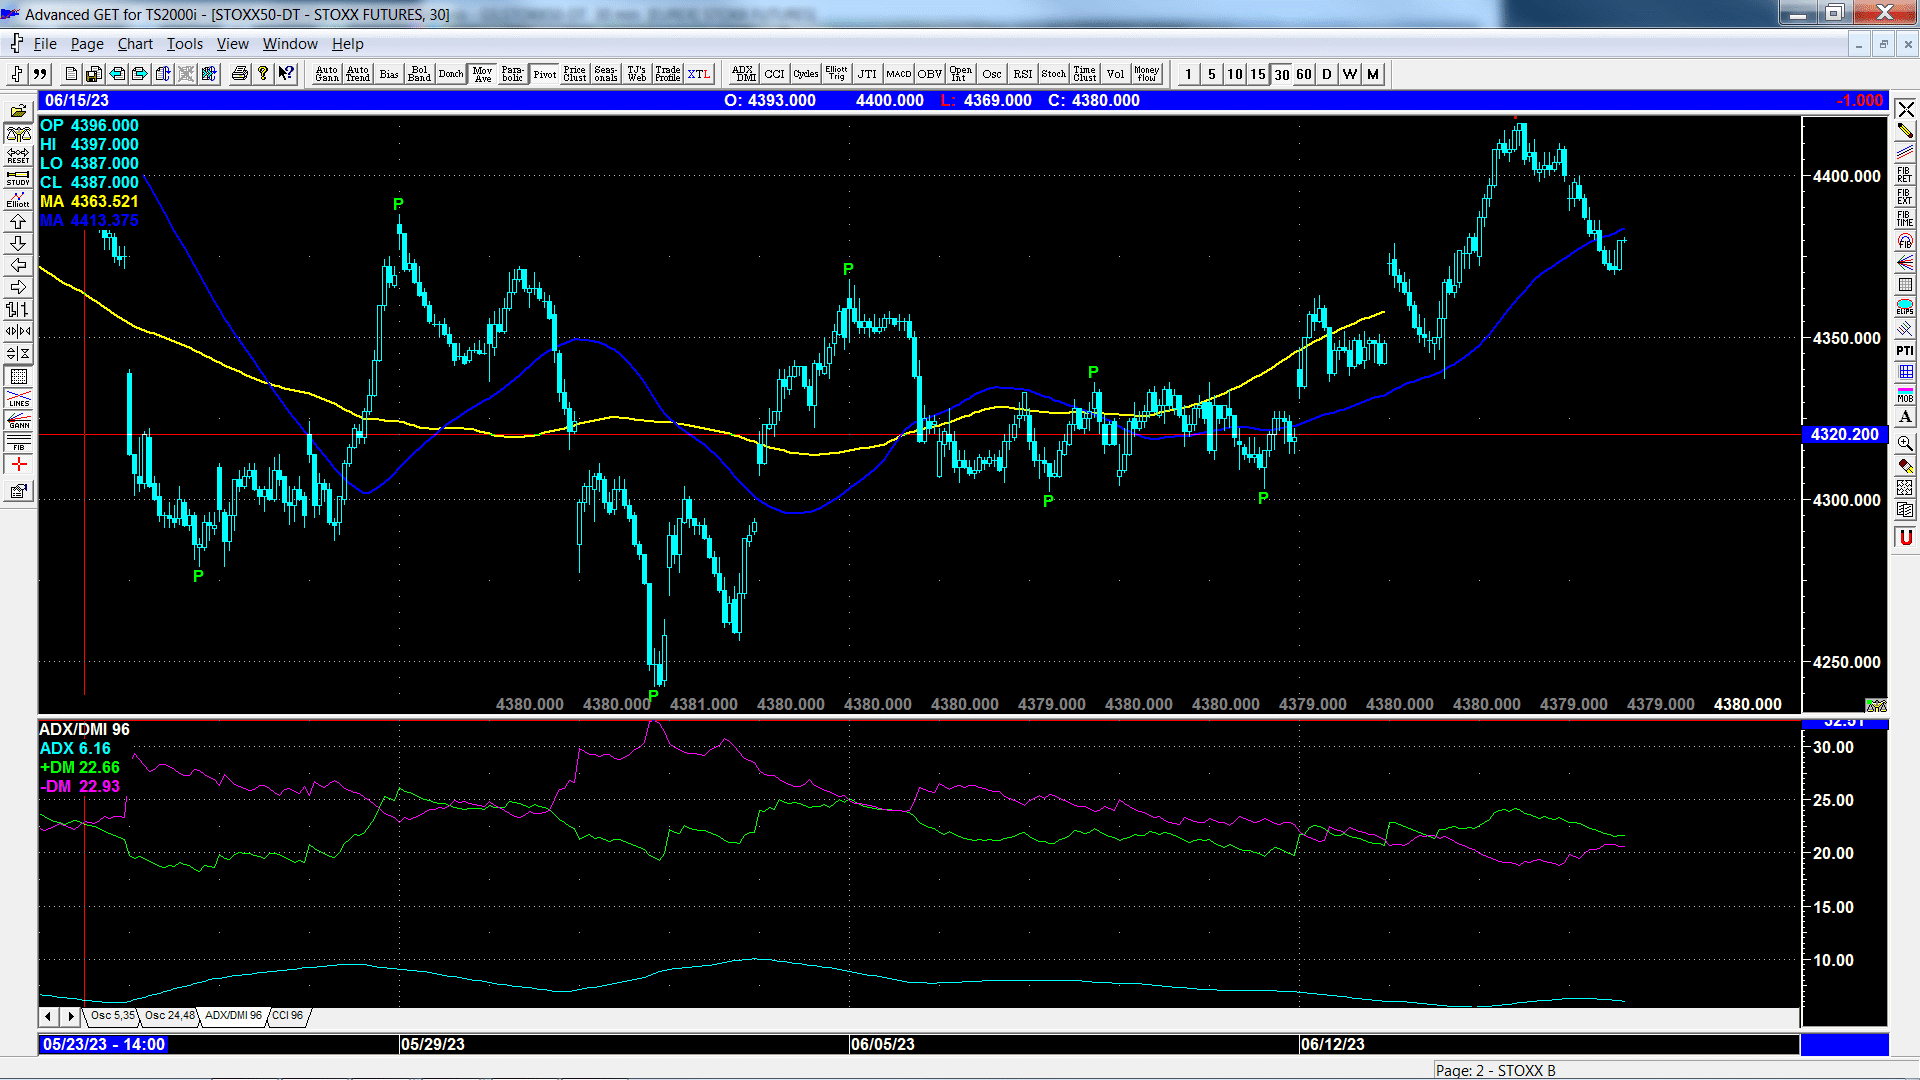Click the PTI tool icon
The height and width of the screenshot is (1080, 1920).
[1905, 351]
